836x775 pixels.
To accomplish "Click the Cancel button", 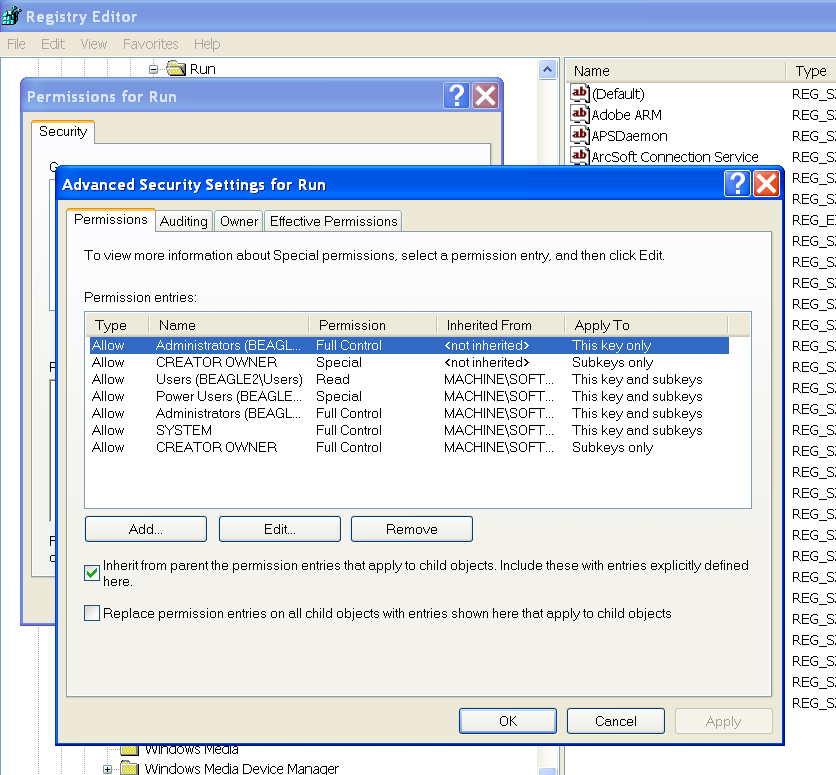I will 616,721.
